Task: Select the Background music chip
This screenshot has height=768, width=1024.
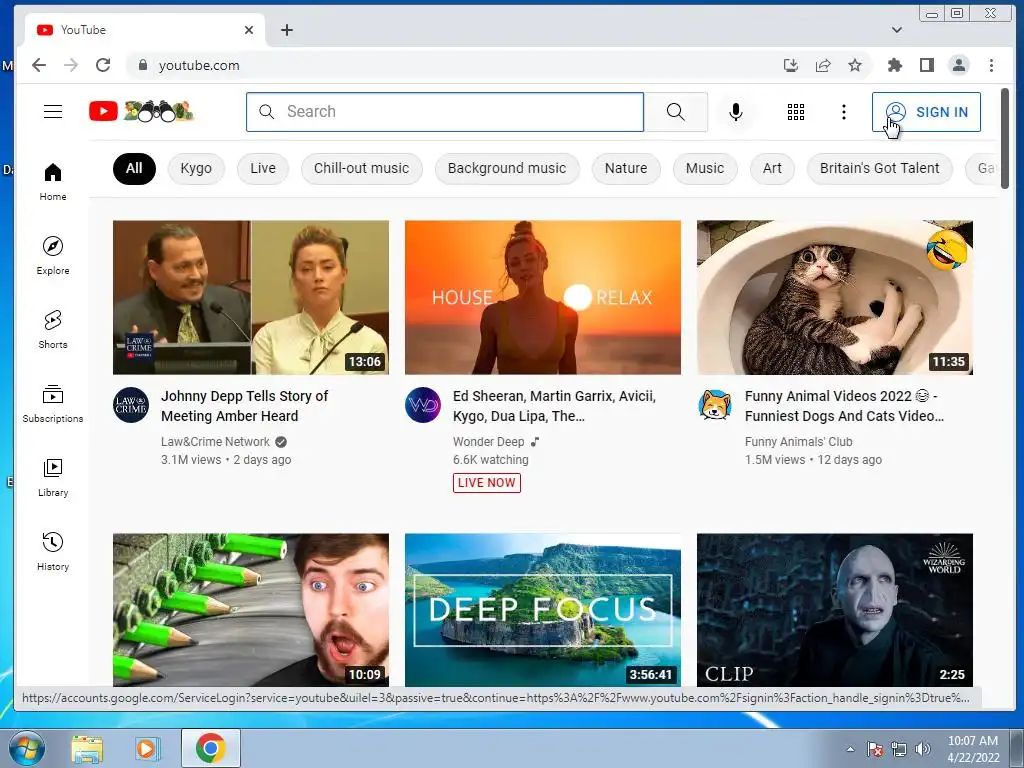Action: (507, 168)
